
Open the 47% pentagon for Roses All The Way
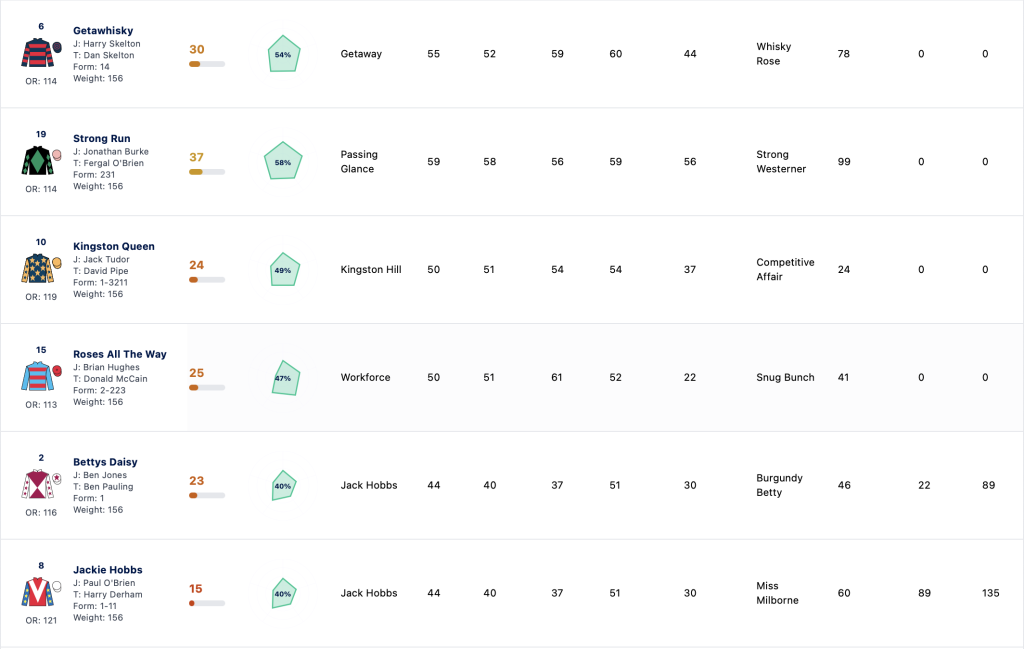(285, 378)
